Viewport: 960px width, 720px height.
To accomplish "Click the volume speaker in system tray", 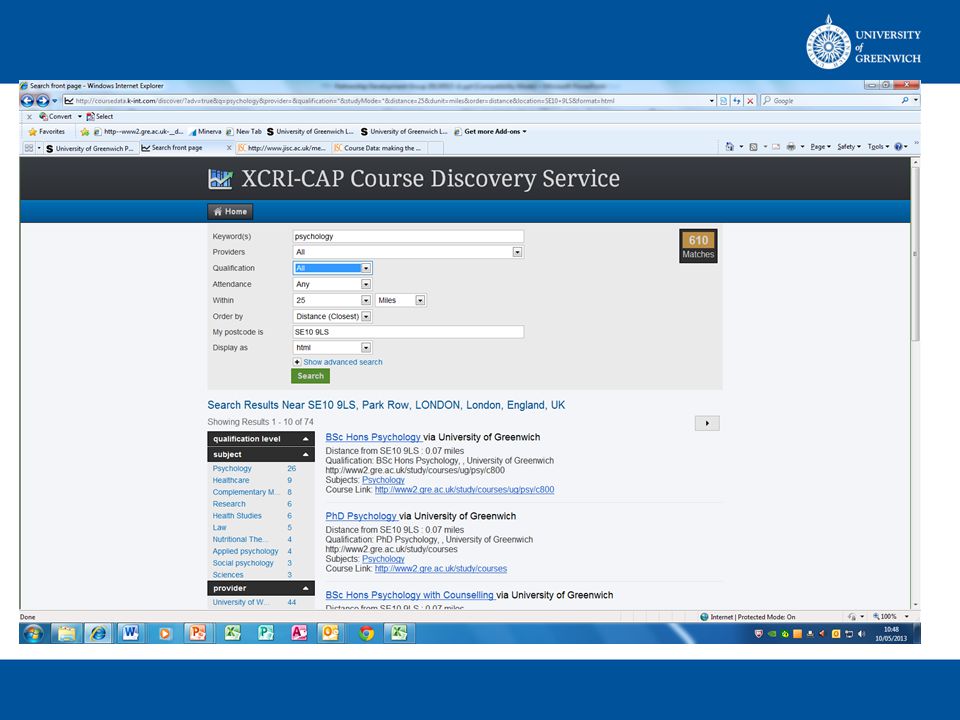I will [862, 634].
